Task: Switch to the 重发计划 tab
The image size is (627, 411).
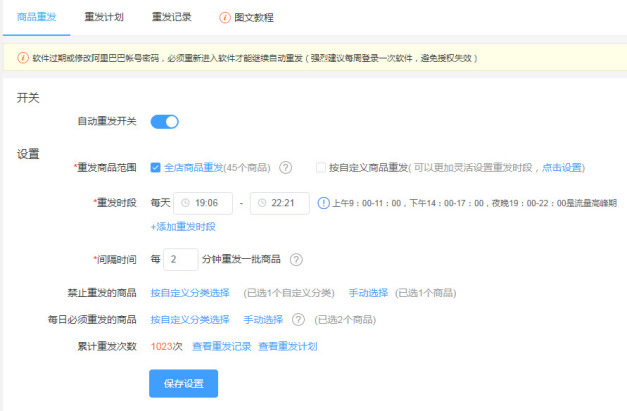Action: click(104, 17)
